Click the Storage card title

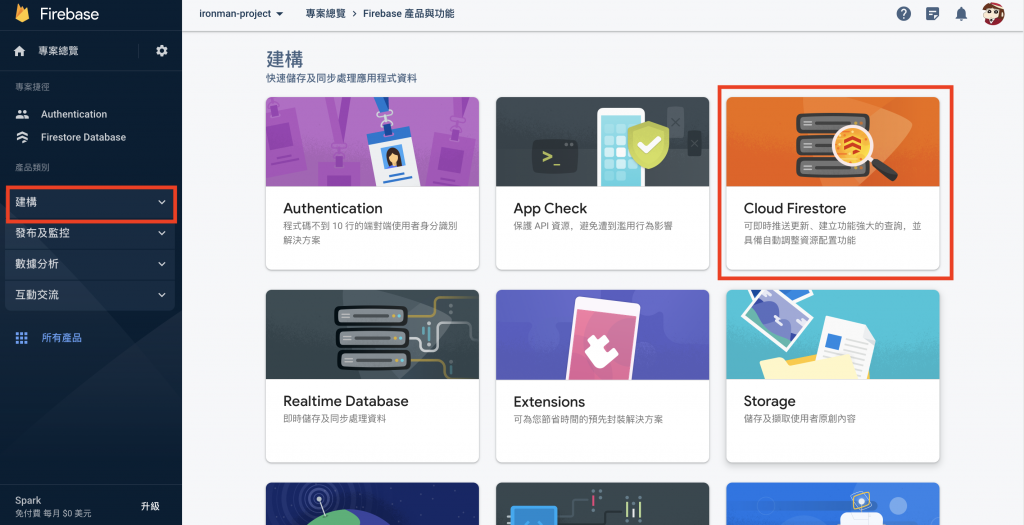(769, 401)
